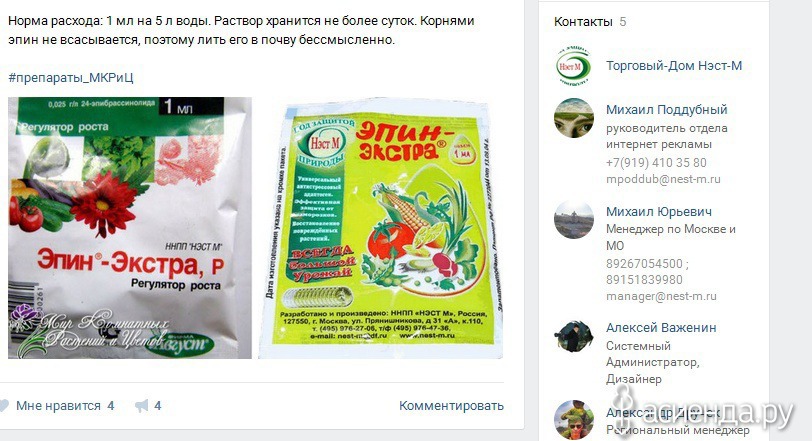Open Торговый-Дом Нэст-М logo avatar
Screen dimensions: 812x441
(574, 66)
